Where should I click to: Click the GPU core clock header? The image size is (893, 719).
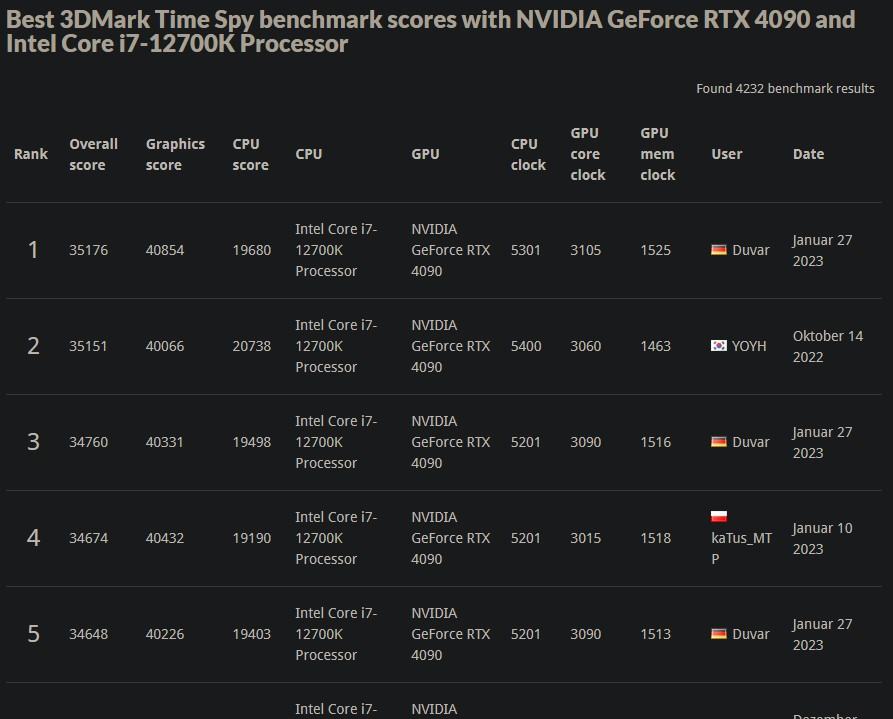pyautogui.click(x=588, y=154)
